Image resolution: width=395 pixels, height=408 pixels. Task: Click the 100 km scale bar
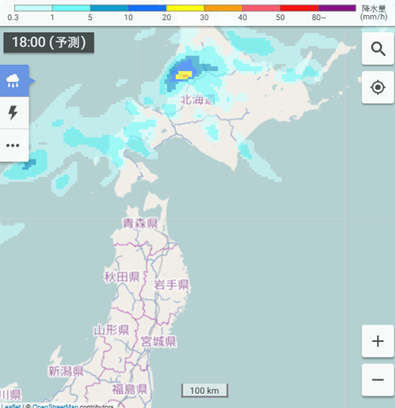tap(204, 390)
